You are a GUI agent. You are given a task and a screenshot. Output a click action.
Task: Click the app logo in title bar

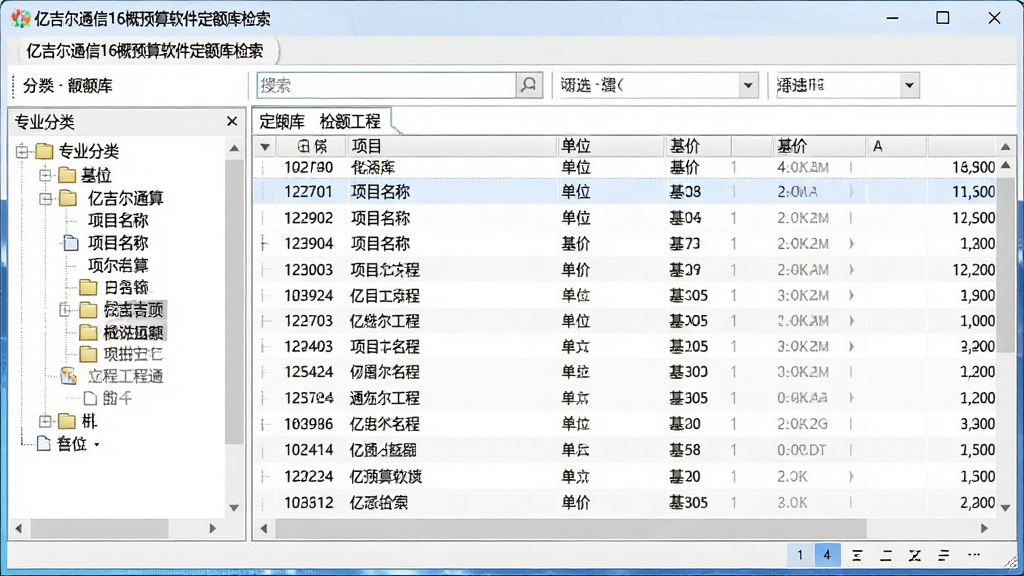(20, 18)
